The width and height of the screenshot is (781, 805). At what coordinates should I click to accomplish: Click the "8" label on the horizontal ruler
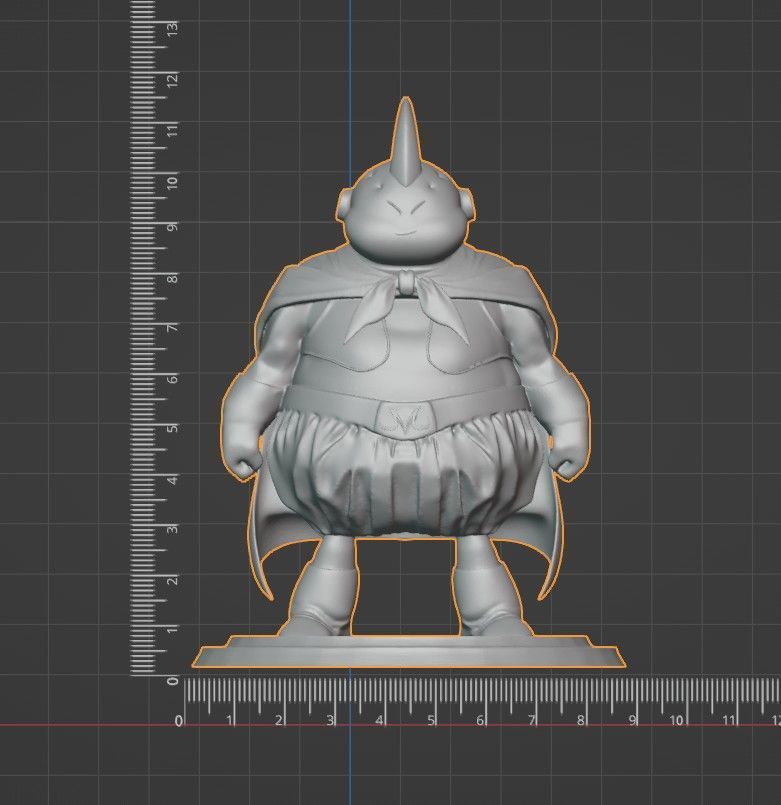tap(580, 720)
